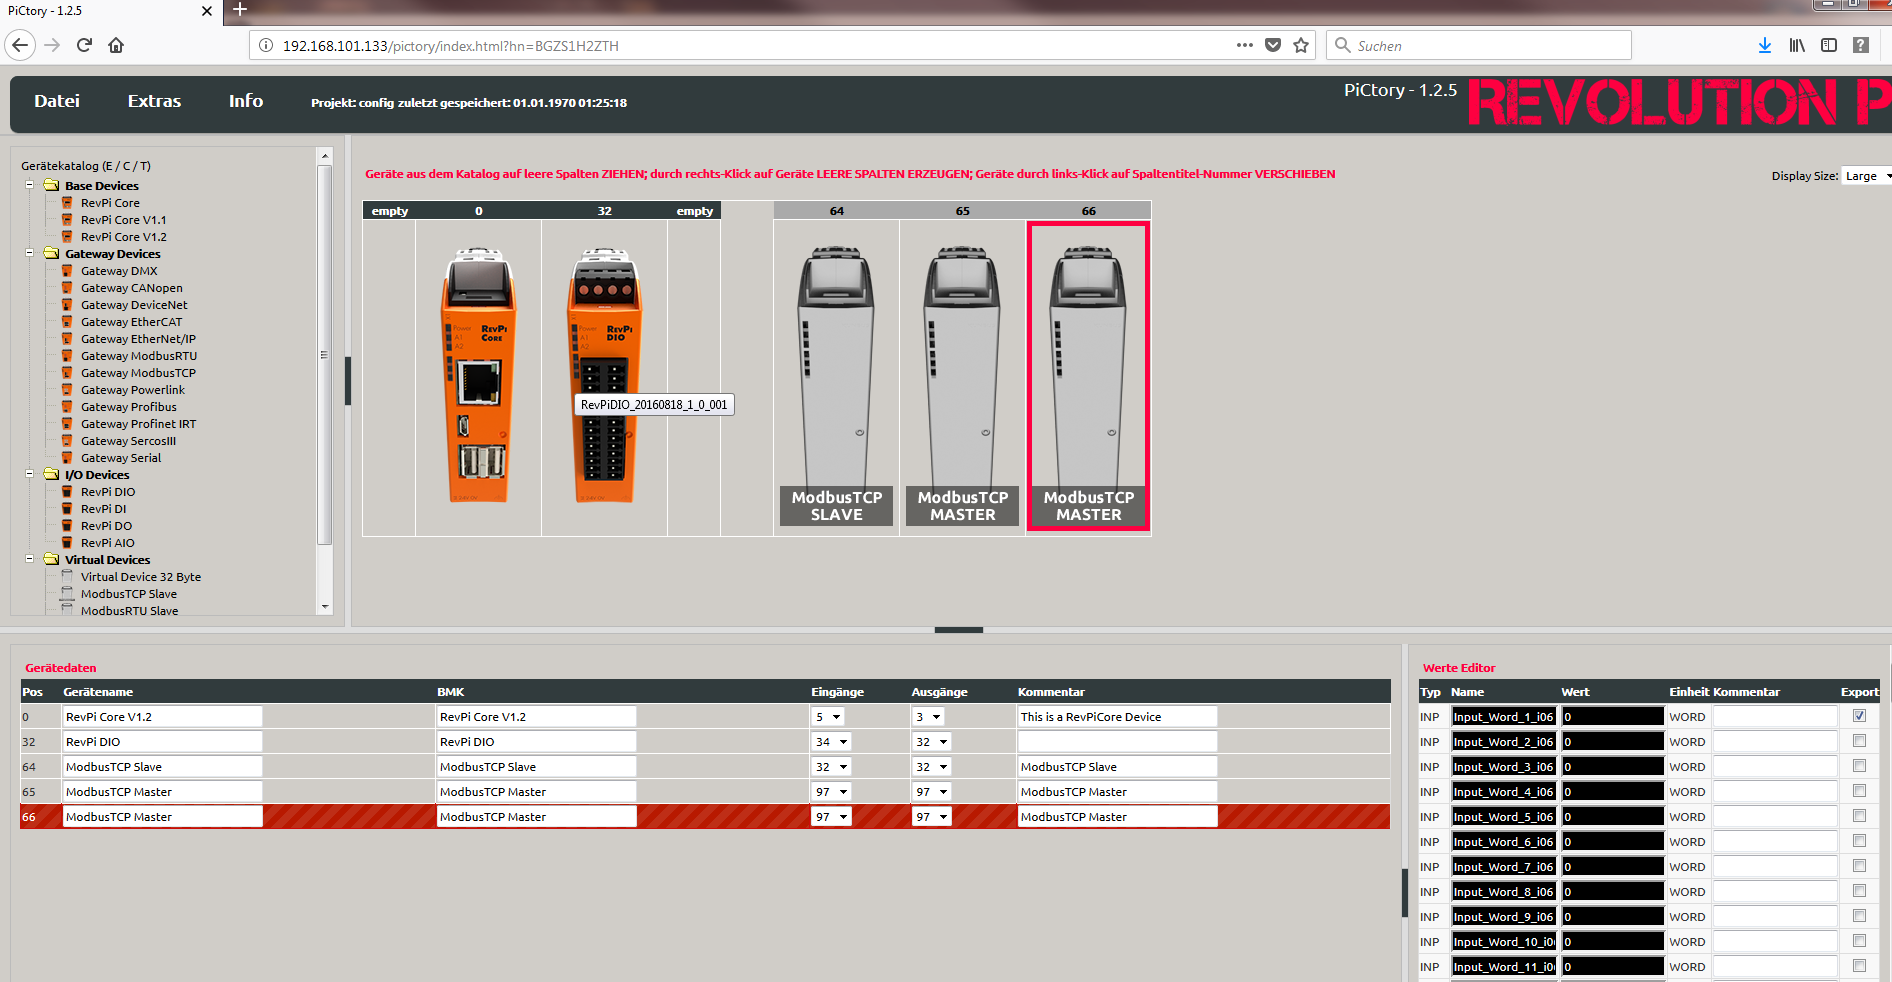Click the Wert field of Input_Word_1
This screenshot has height=982, width=1892.
point(1612,717)
